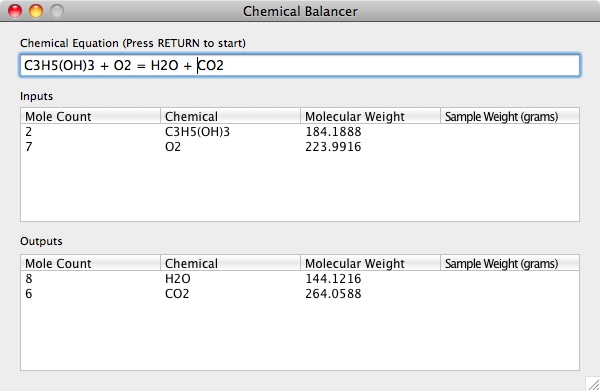Select the CO2 row in Outputs table
Viewport: 600px width, 391px height.
click(x=300, y=293)
